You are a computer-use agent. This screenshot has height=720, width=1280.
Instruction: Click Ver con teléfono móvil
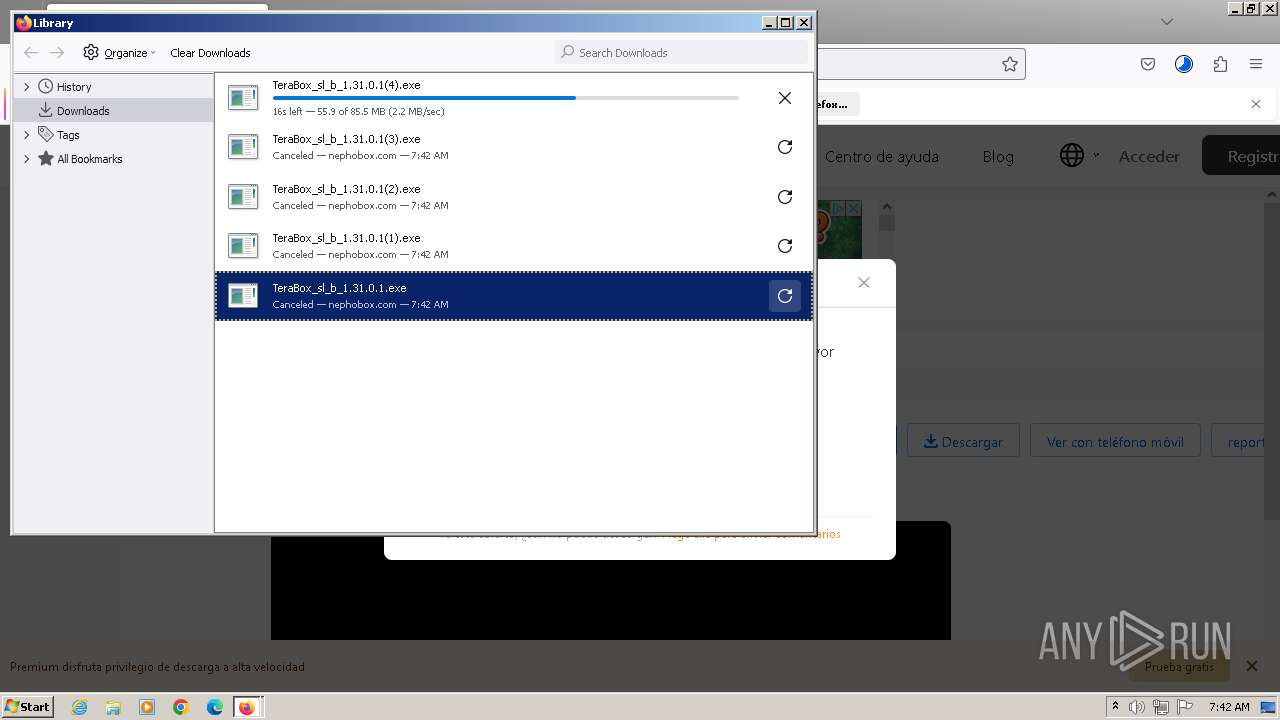pos(1115,441)
